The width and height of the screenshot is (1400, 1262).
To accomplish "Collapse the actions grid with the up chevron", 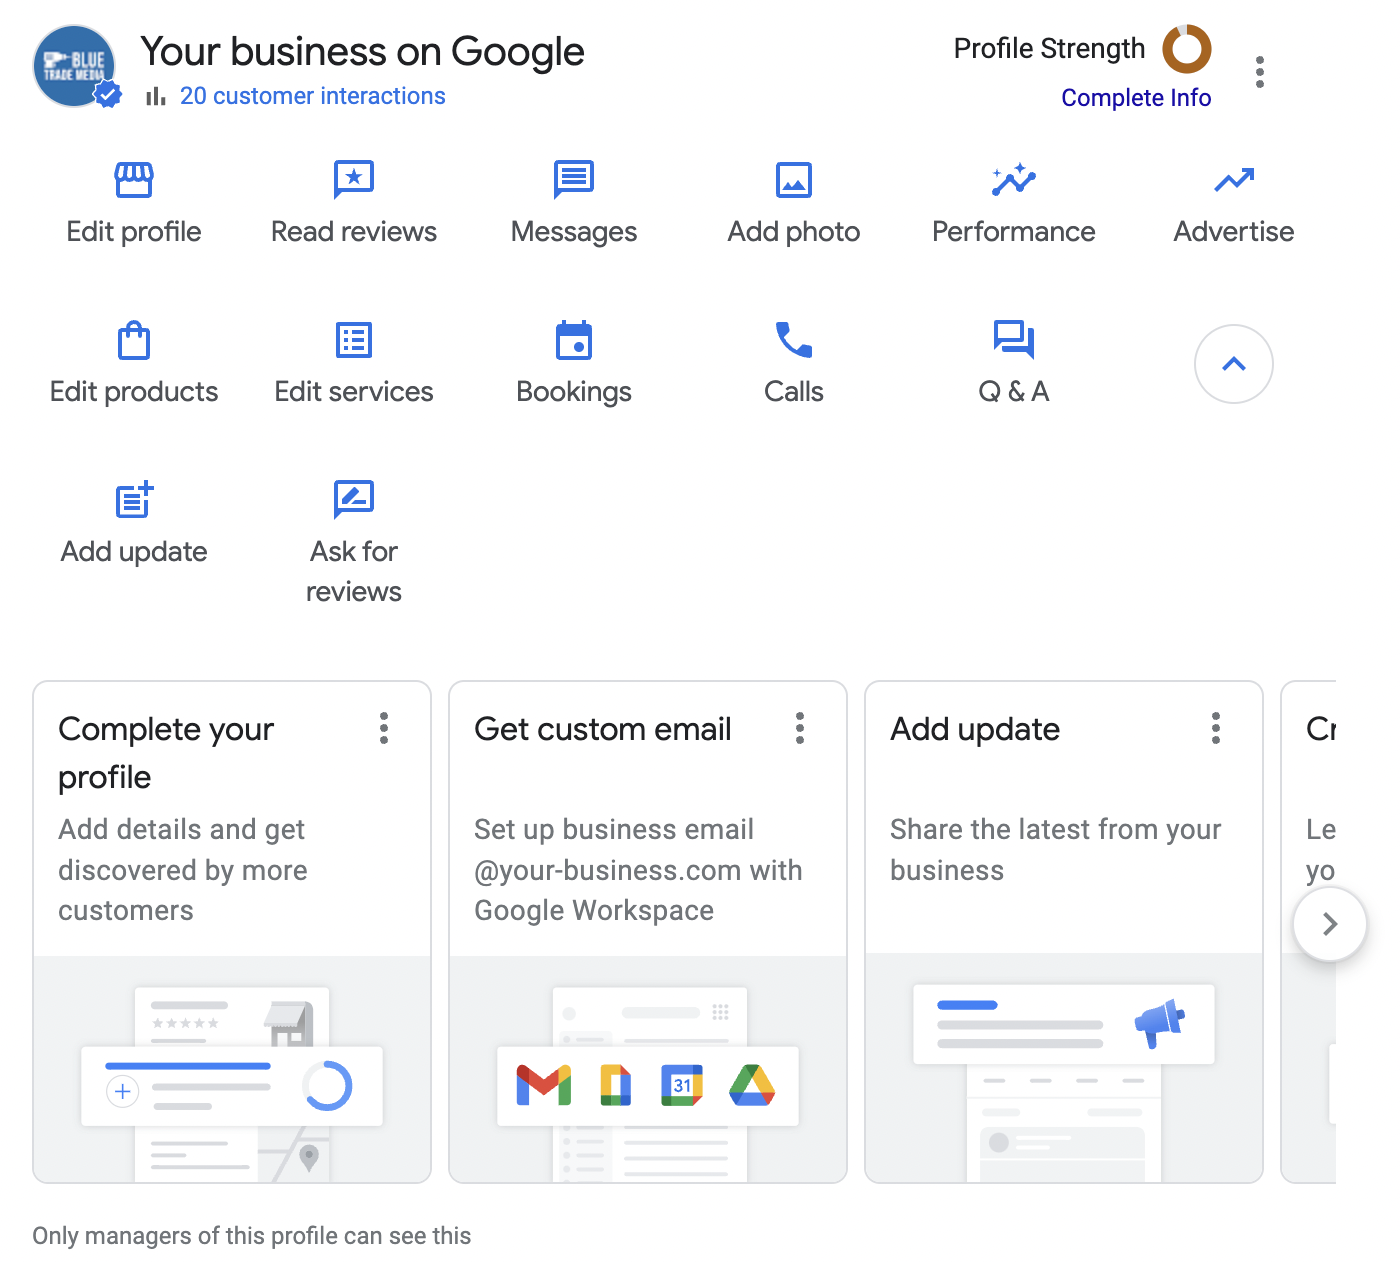I will pyautogui.click(x=1234, y=364).
